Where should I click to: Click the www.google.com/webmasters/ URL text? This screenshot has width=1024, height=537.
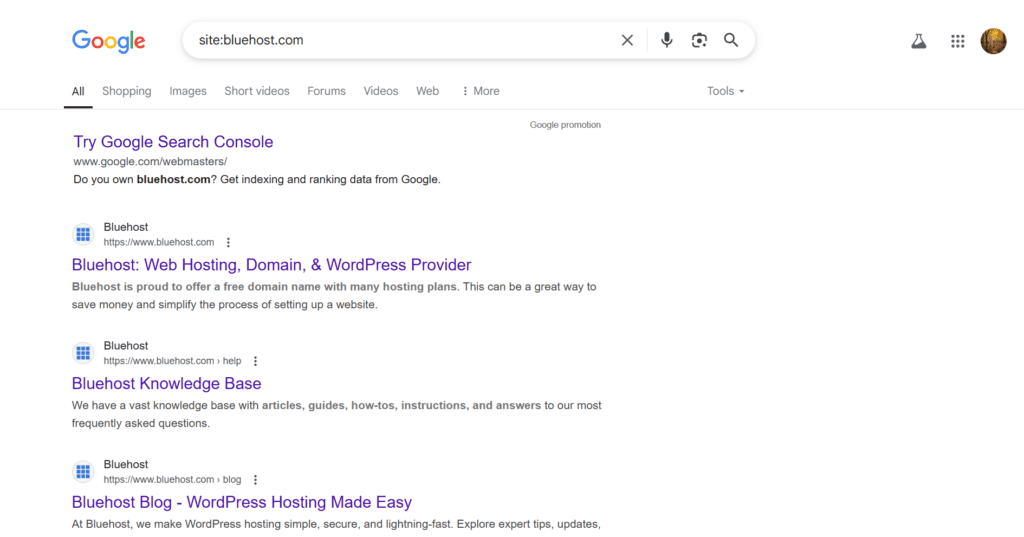pos(150,161)
